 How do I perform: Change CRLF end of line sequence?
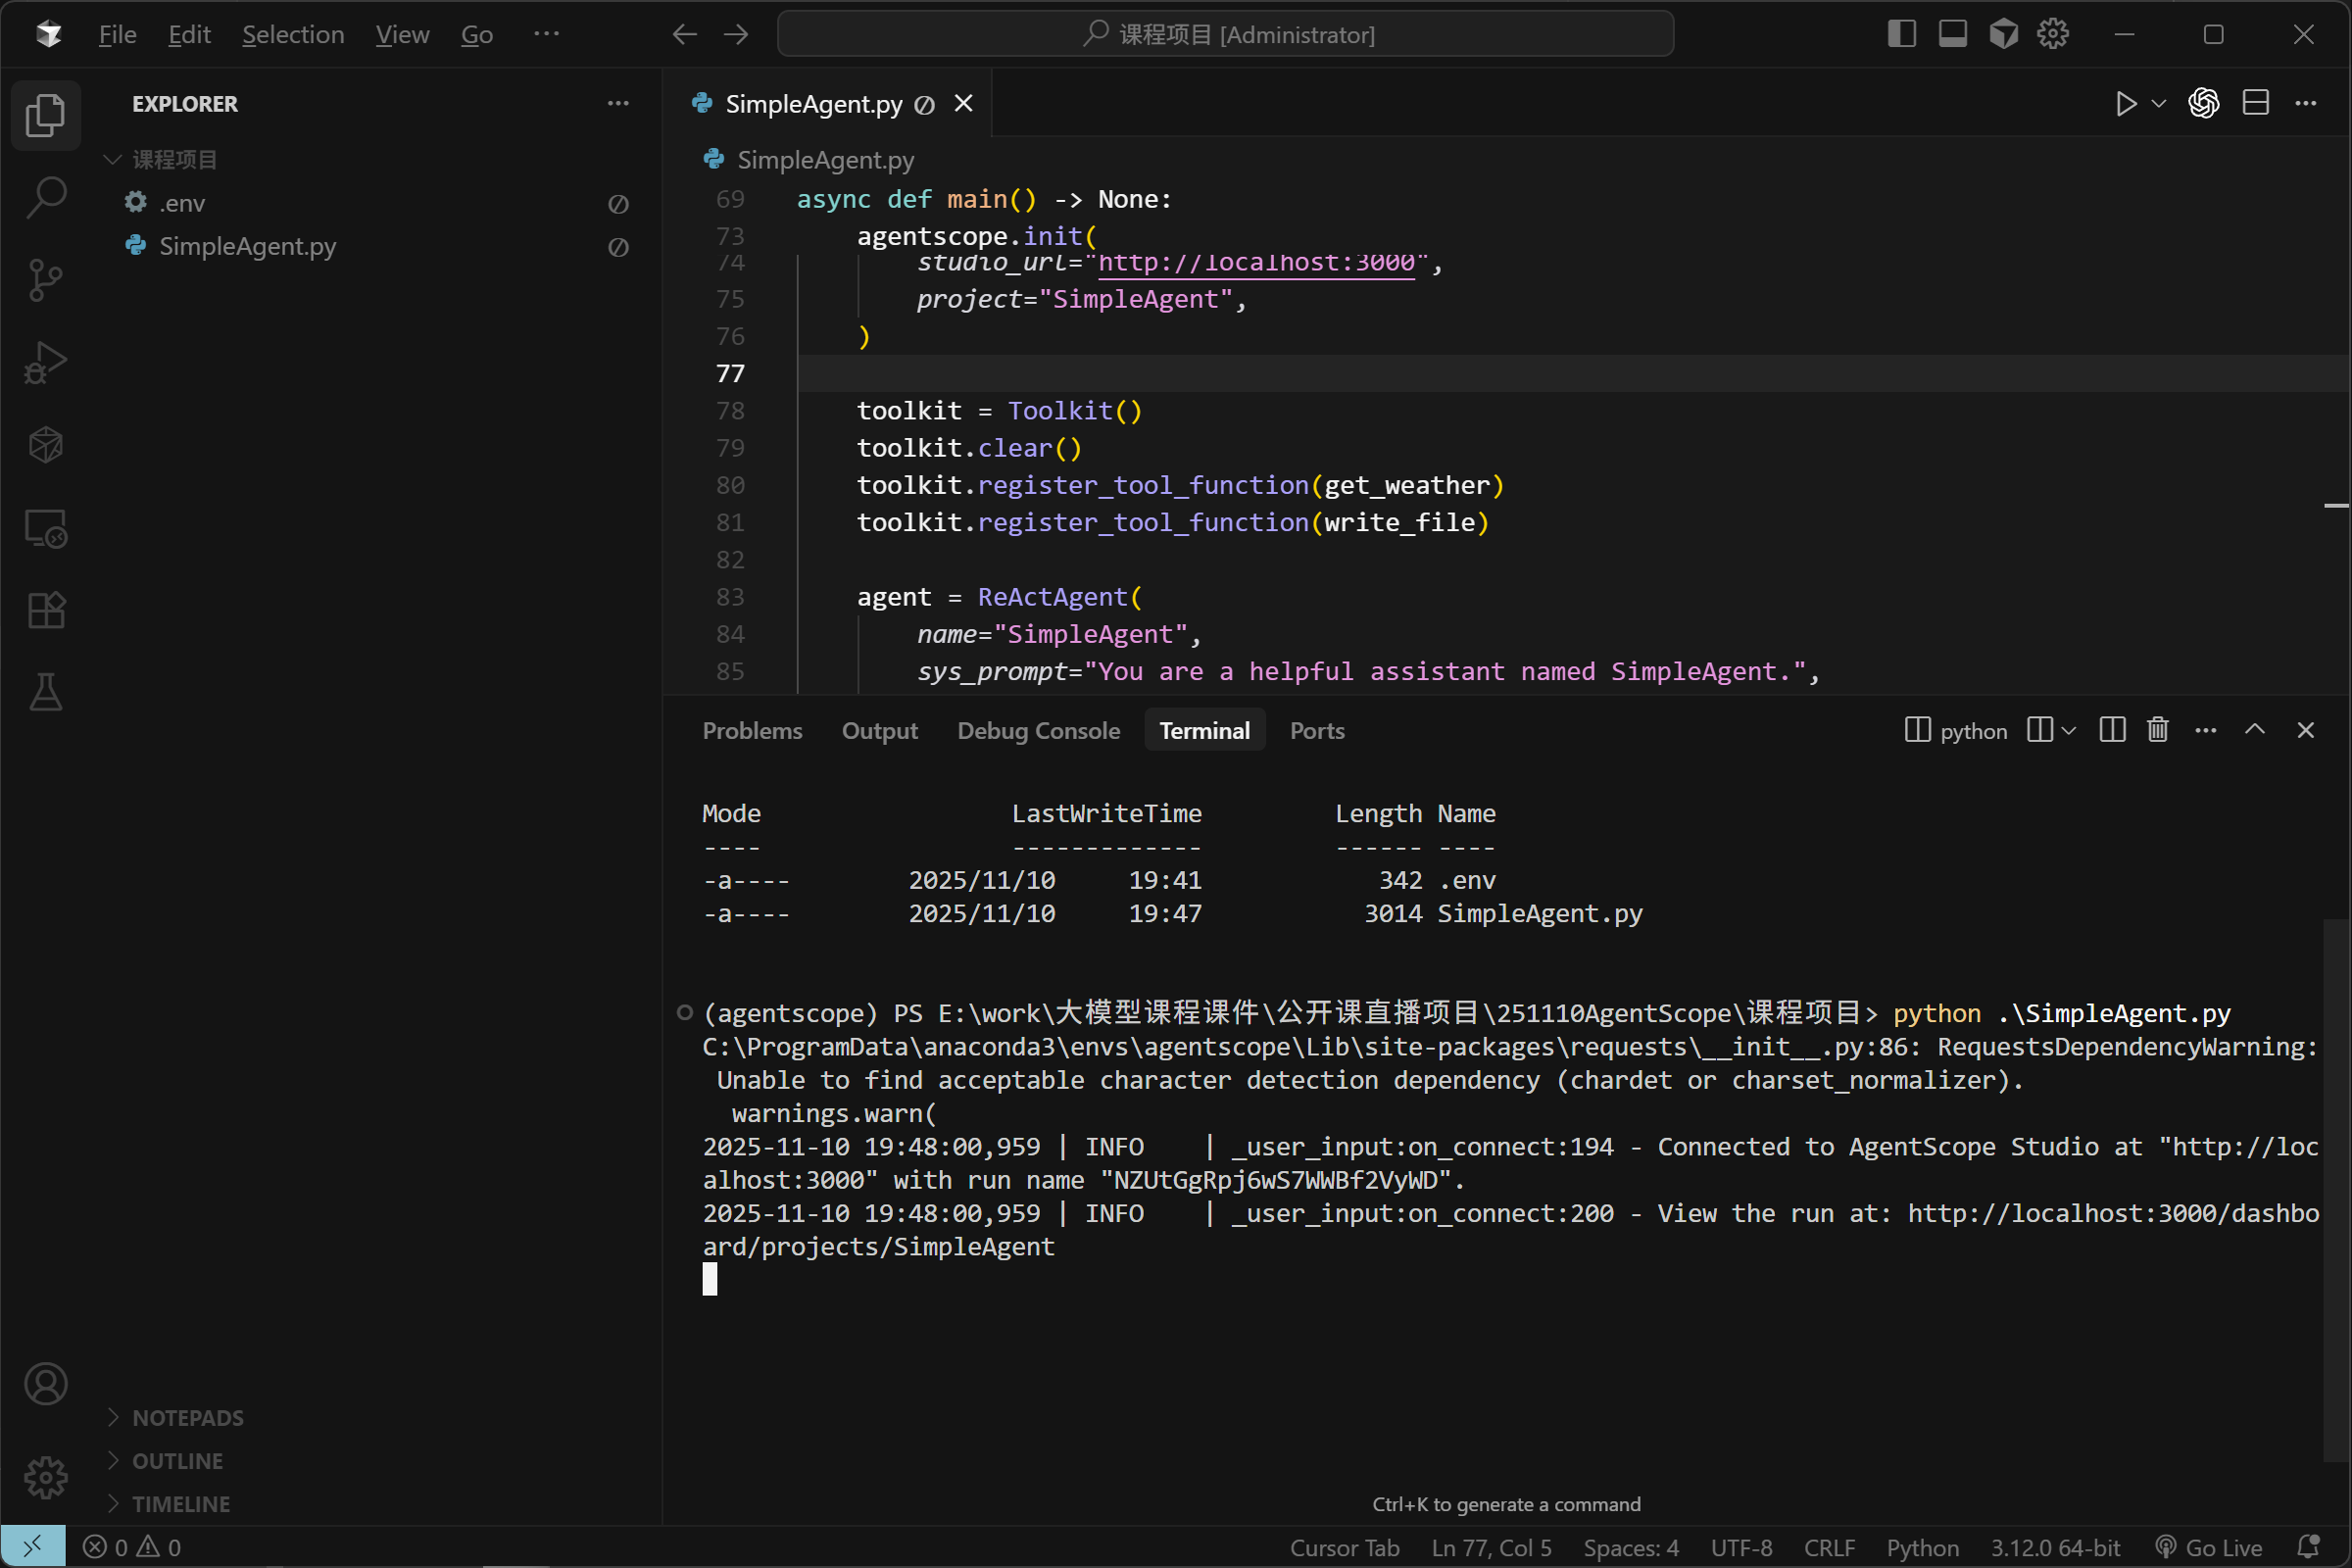point(1829,1547)
